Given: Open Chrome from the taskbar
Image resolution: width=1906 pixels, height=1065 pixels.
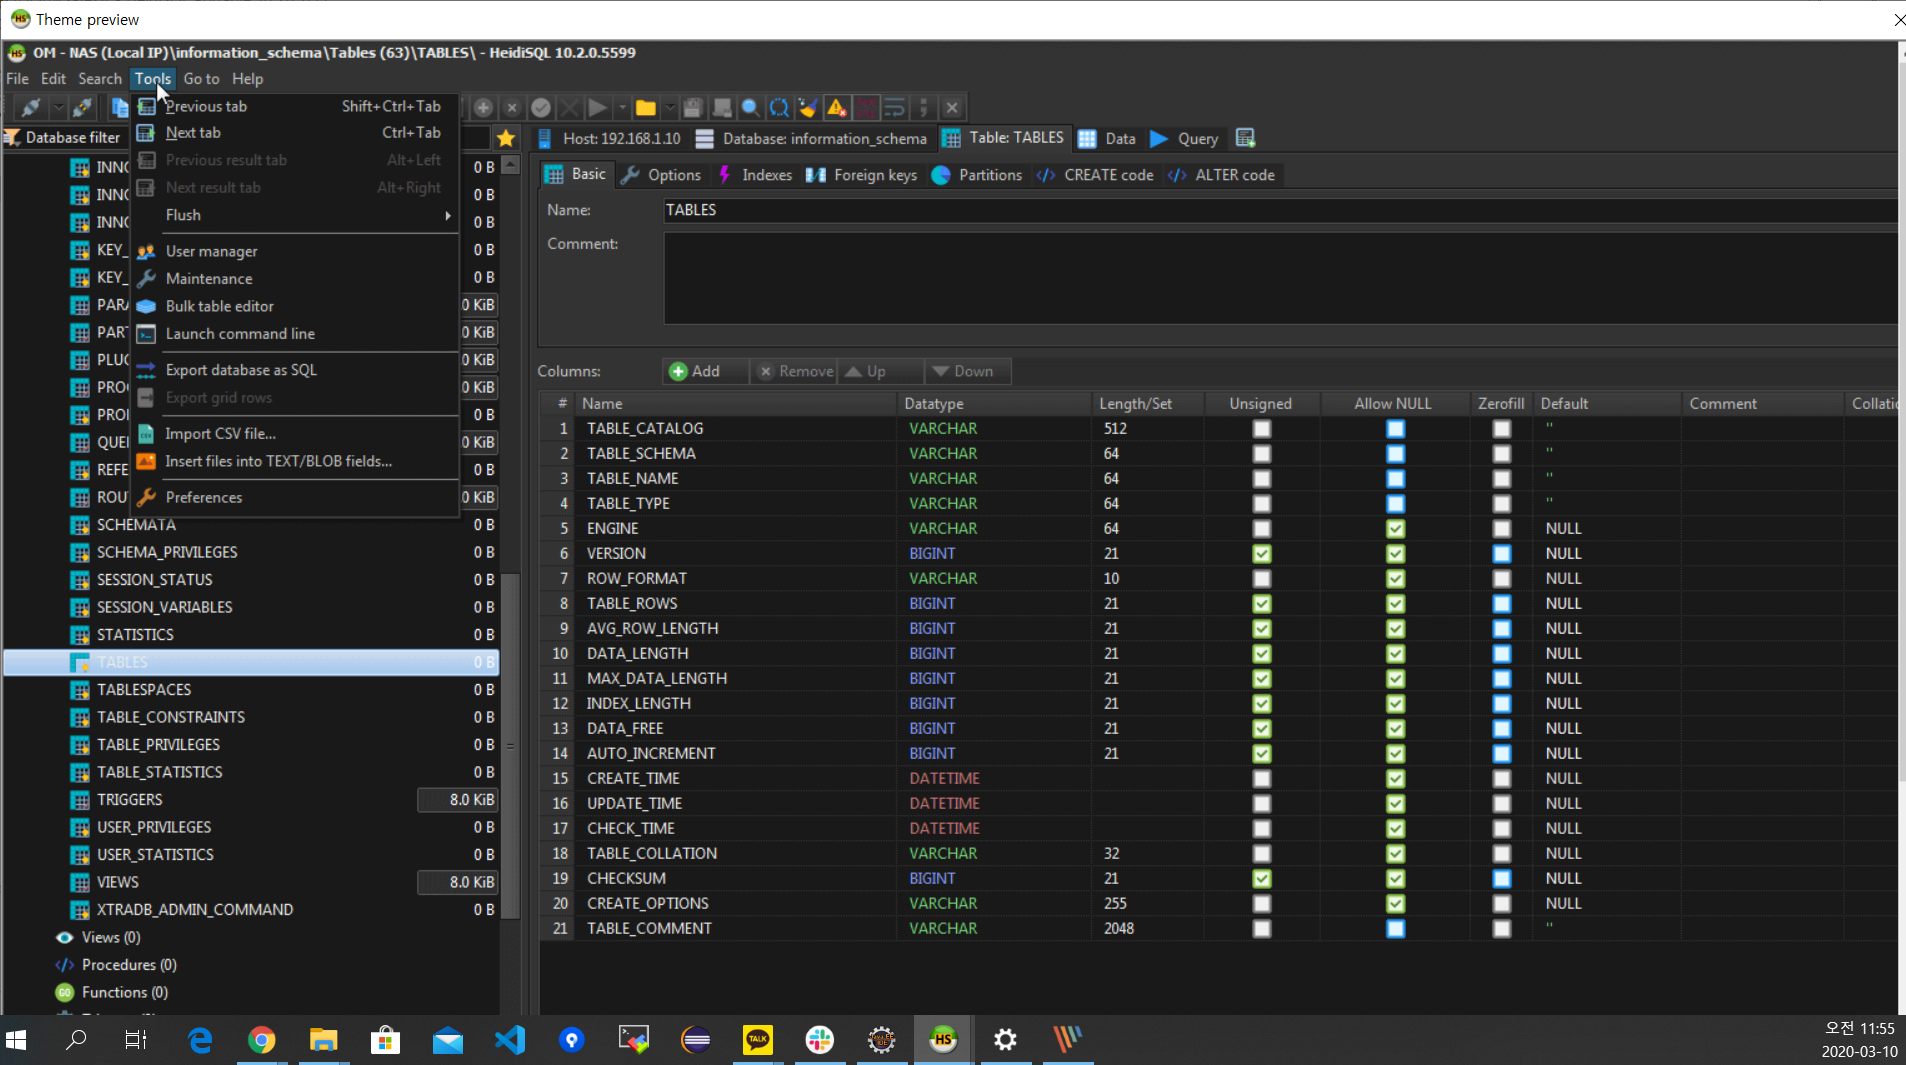Looking at the screenshot, I should tap(262, 1040).
